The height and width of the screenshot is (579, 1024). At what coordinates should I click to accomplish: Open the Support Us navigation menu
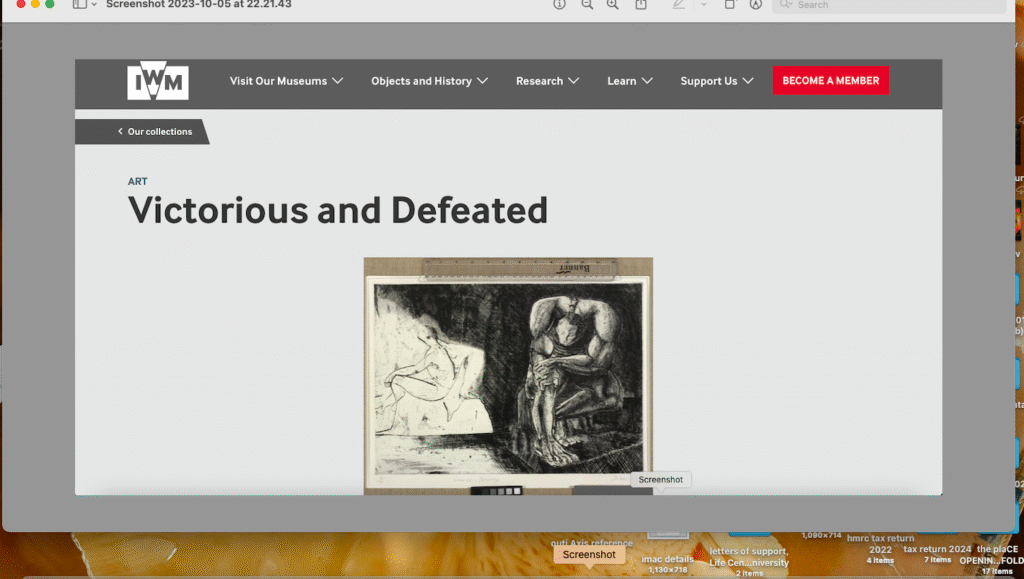[716, 81]
